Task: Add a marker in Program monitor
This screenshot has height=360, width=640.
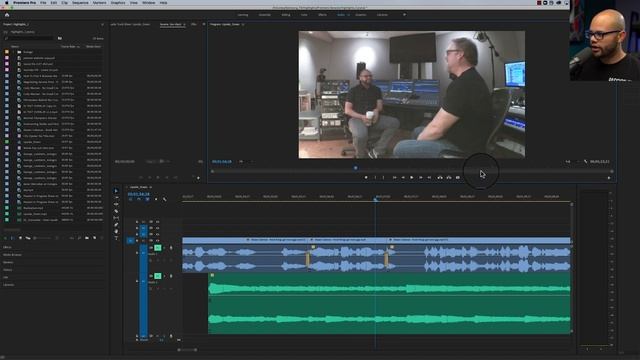Action: tap(366, 178)
